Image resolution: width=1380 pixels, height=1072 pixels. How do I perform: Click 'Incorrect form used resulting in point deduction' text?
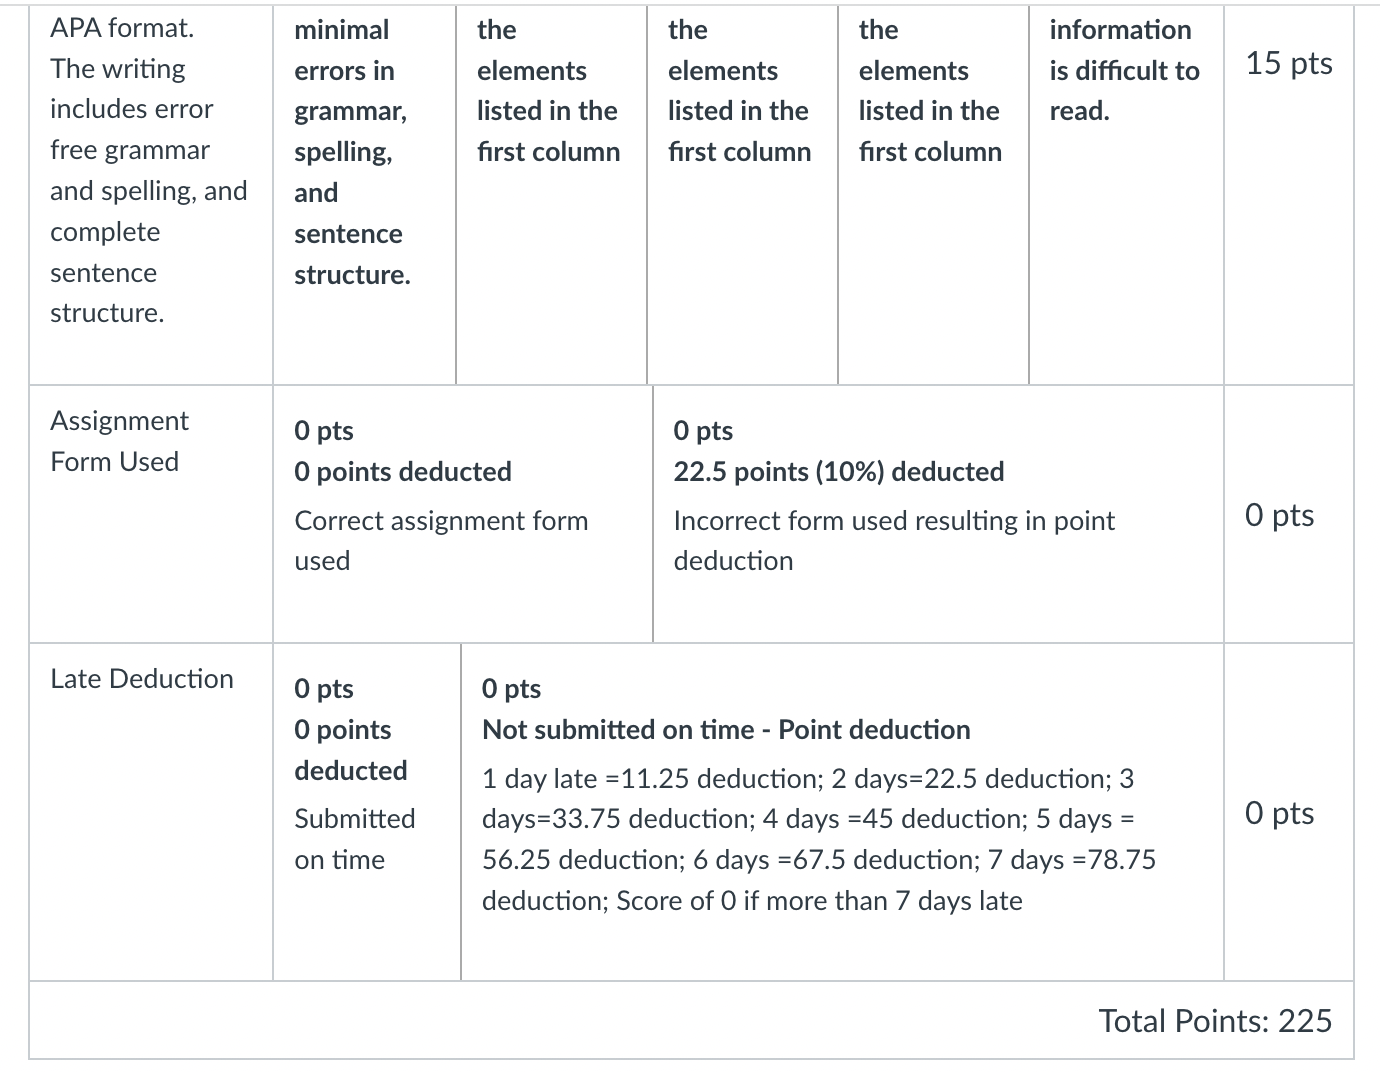[x=894, y=541]
